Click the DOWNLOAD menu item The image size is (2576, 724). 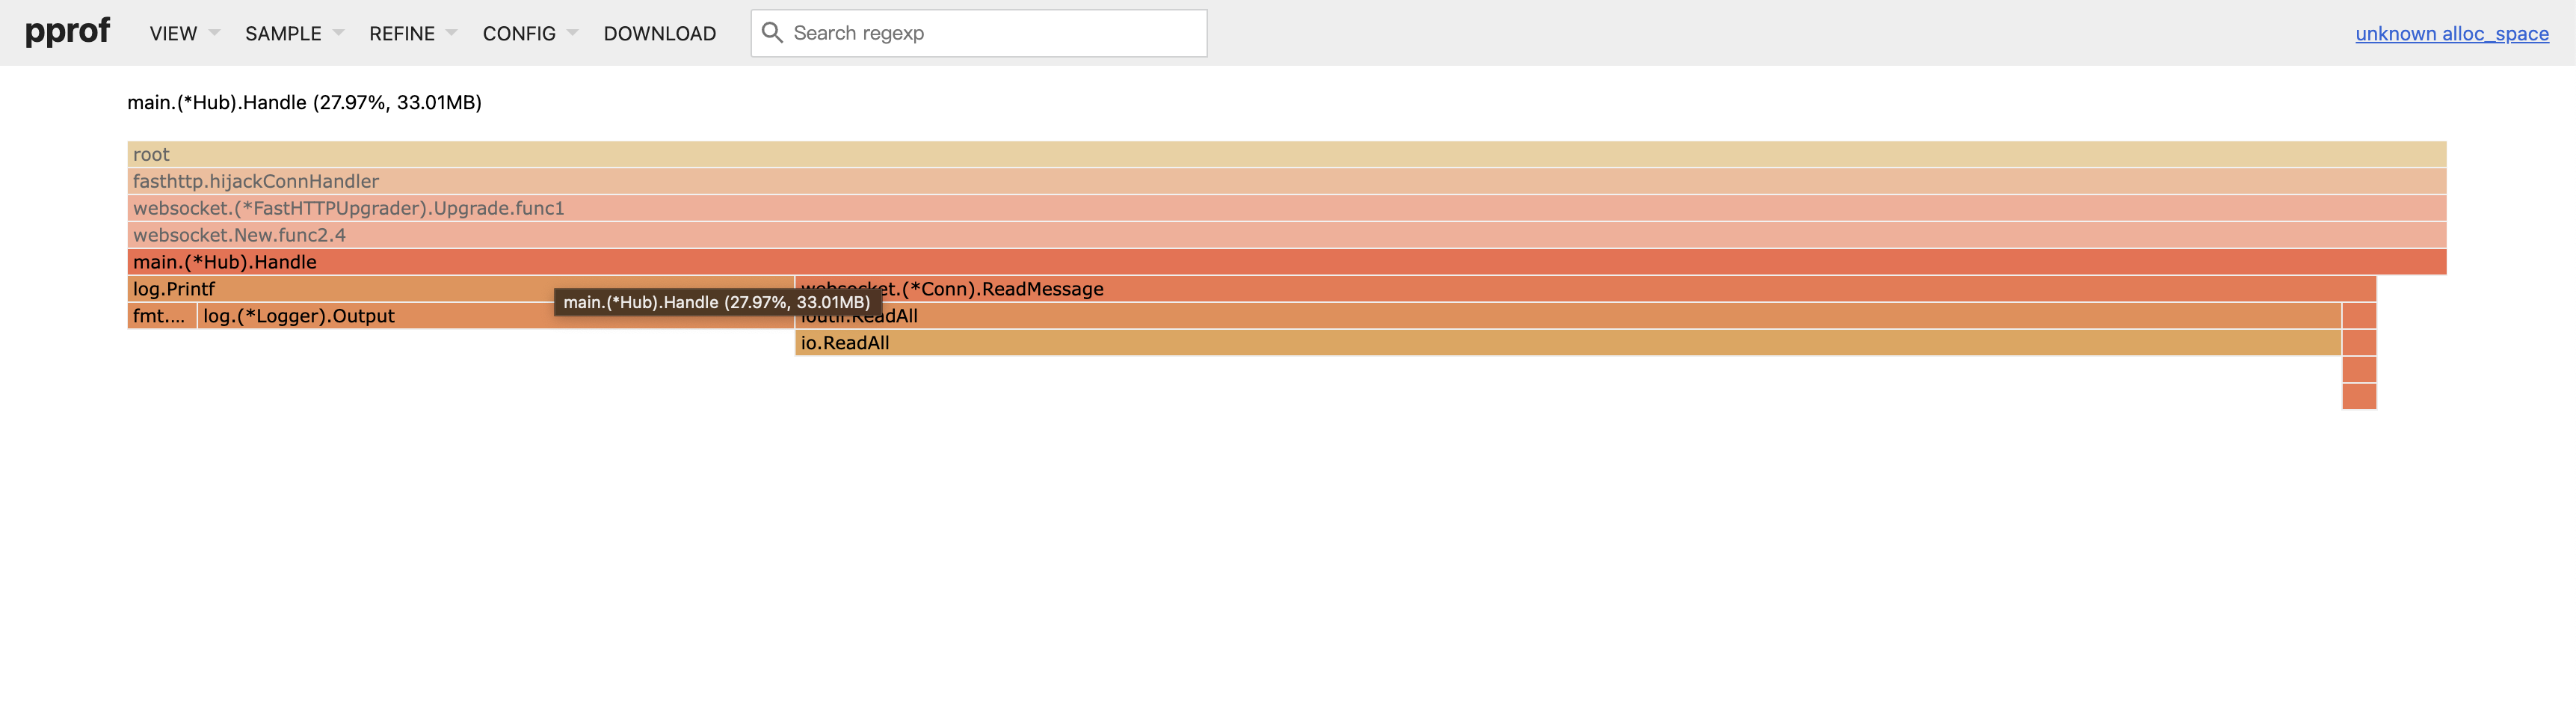click(x=659, y=33)
